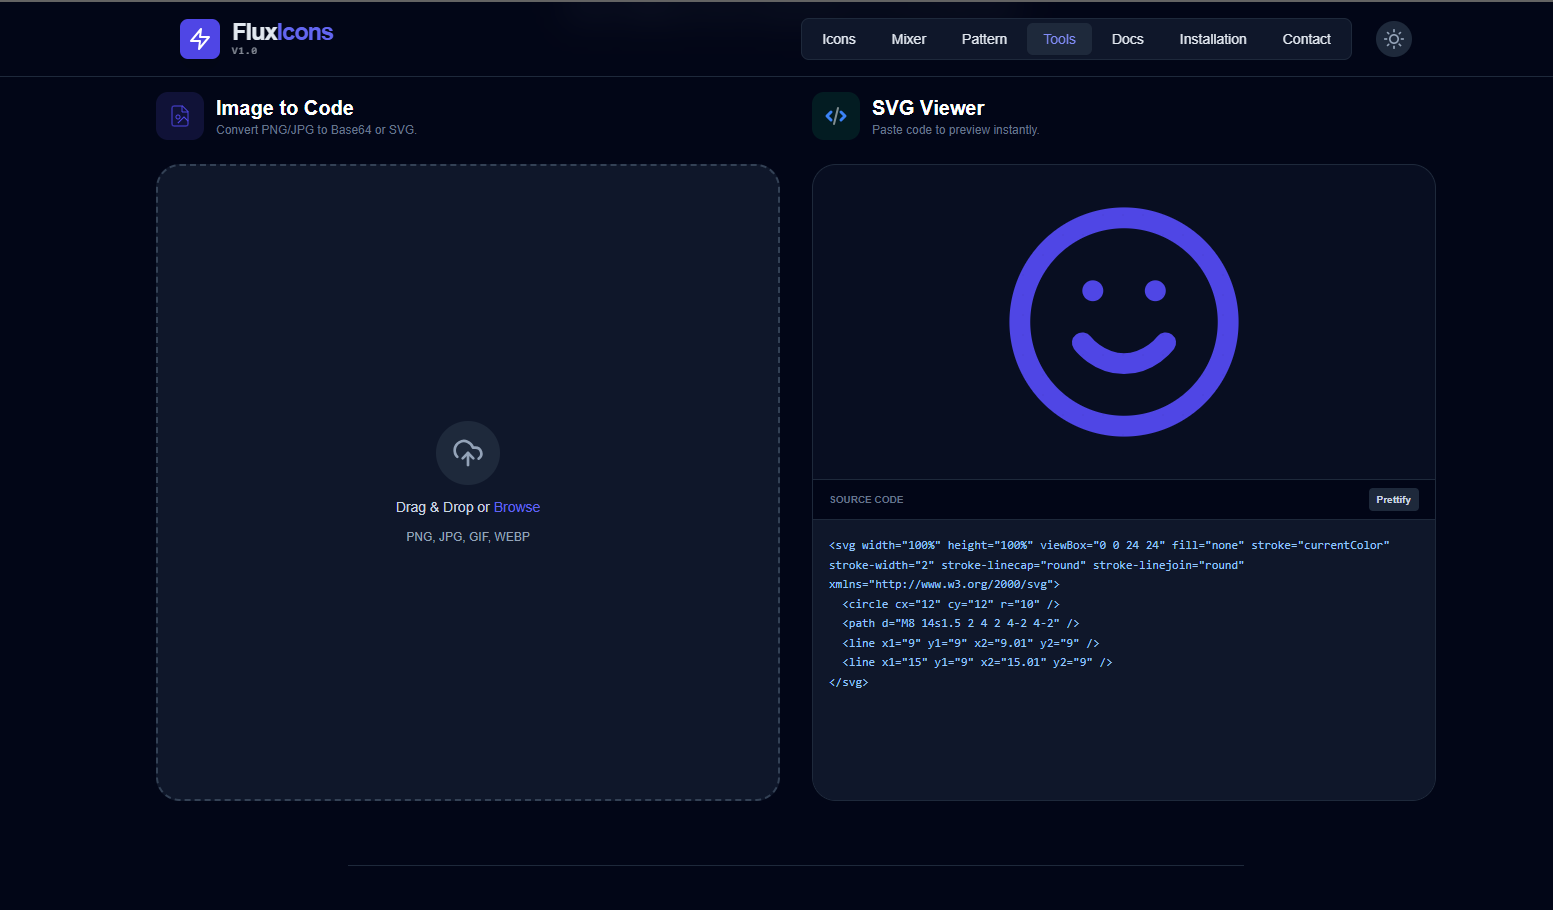
Task: Open the Contact page
Action: tap(1306, 39)
